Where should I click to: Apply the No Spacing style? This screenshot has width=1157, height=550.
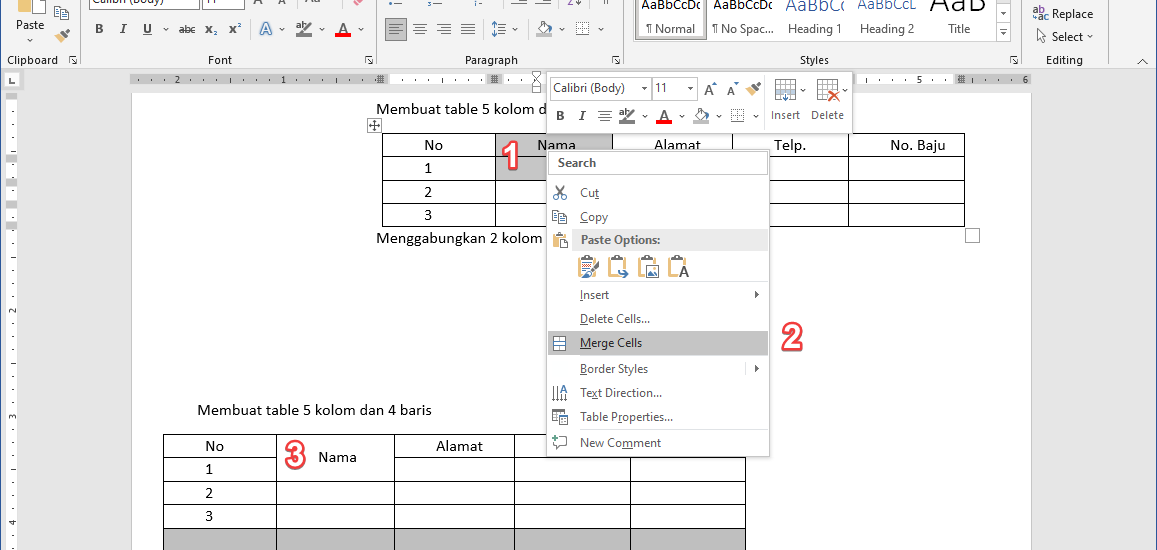[742, 20]
